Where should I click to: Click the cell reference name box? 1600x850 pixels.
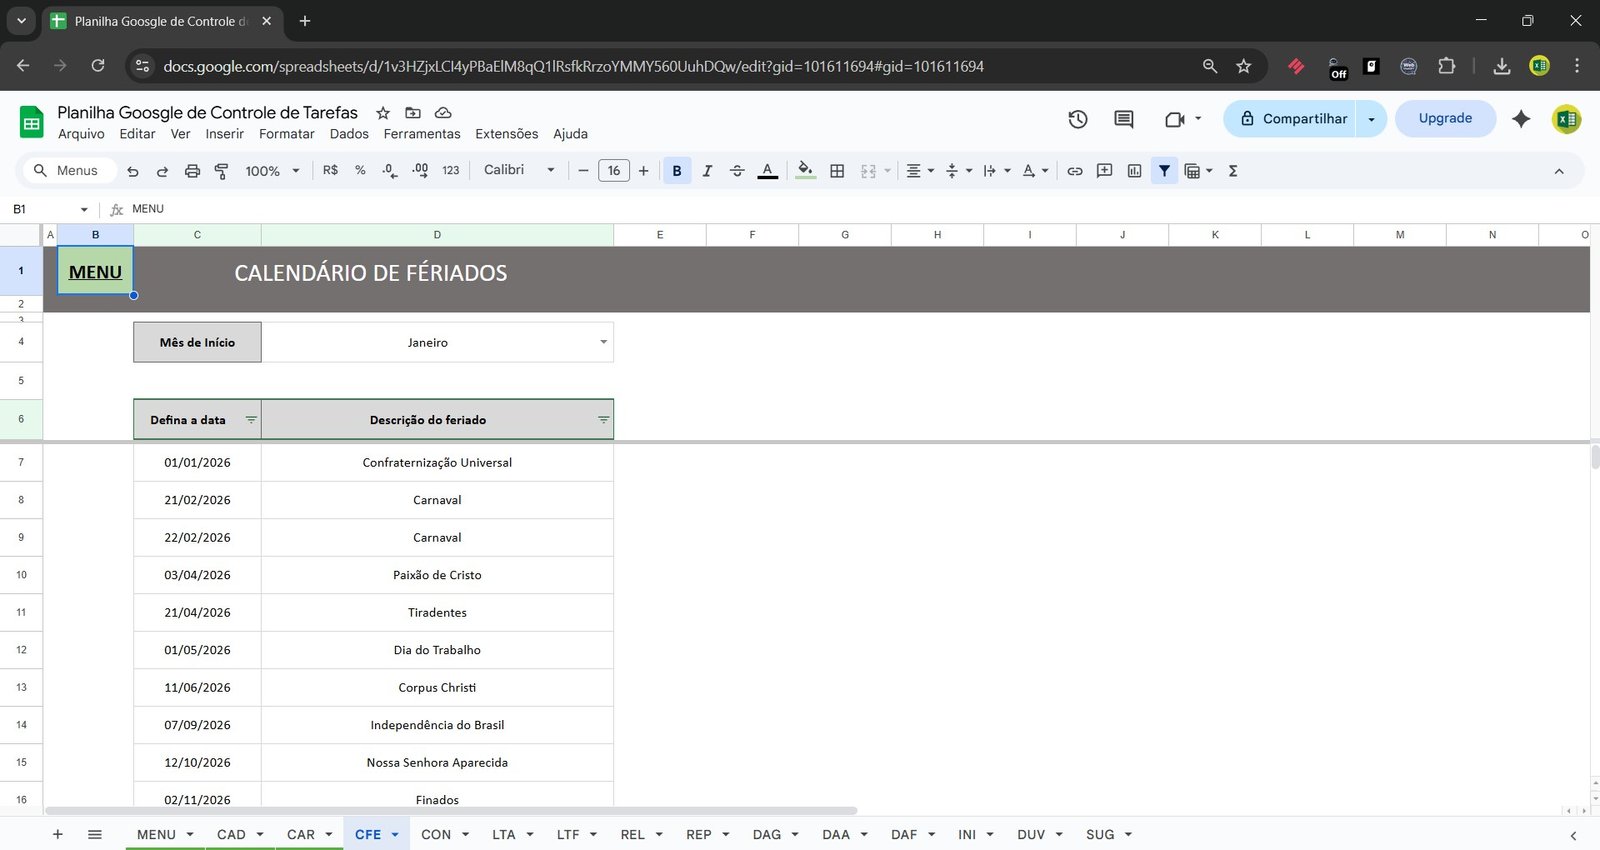click(45, 209)
